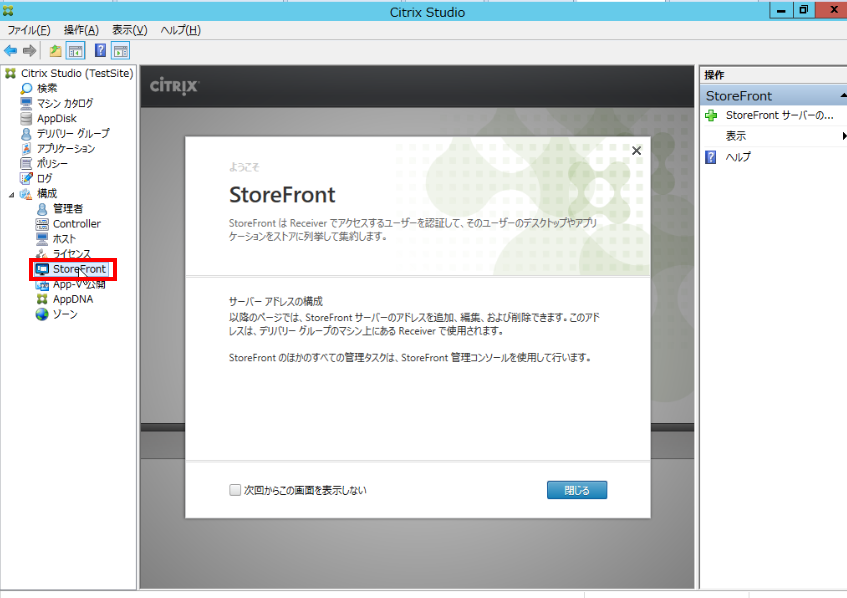Collapse the 構成 tree expander arrow
The width and height of the screenshot is (847, 598).
11,194
